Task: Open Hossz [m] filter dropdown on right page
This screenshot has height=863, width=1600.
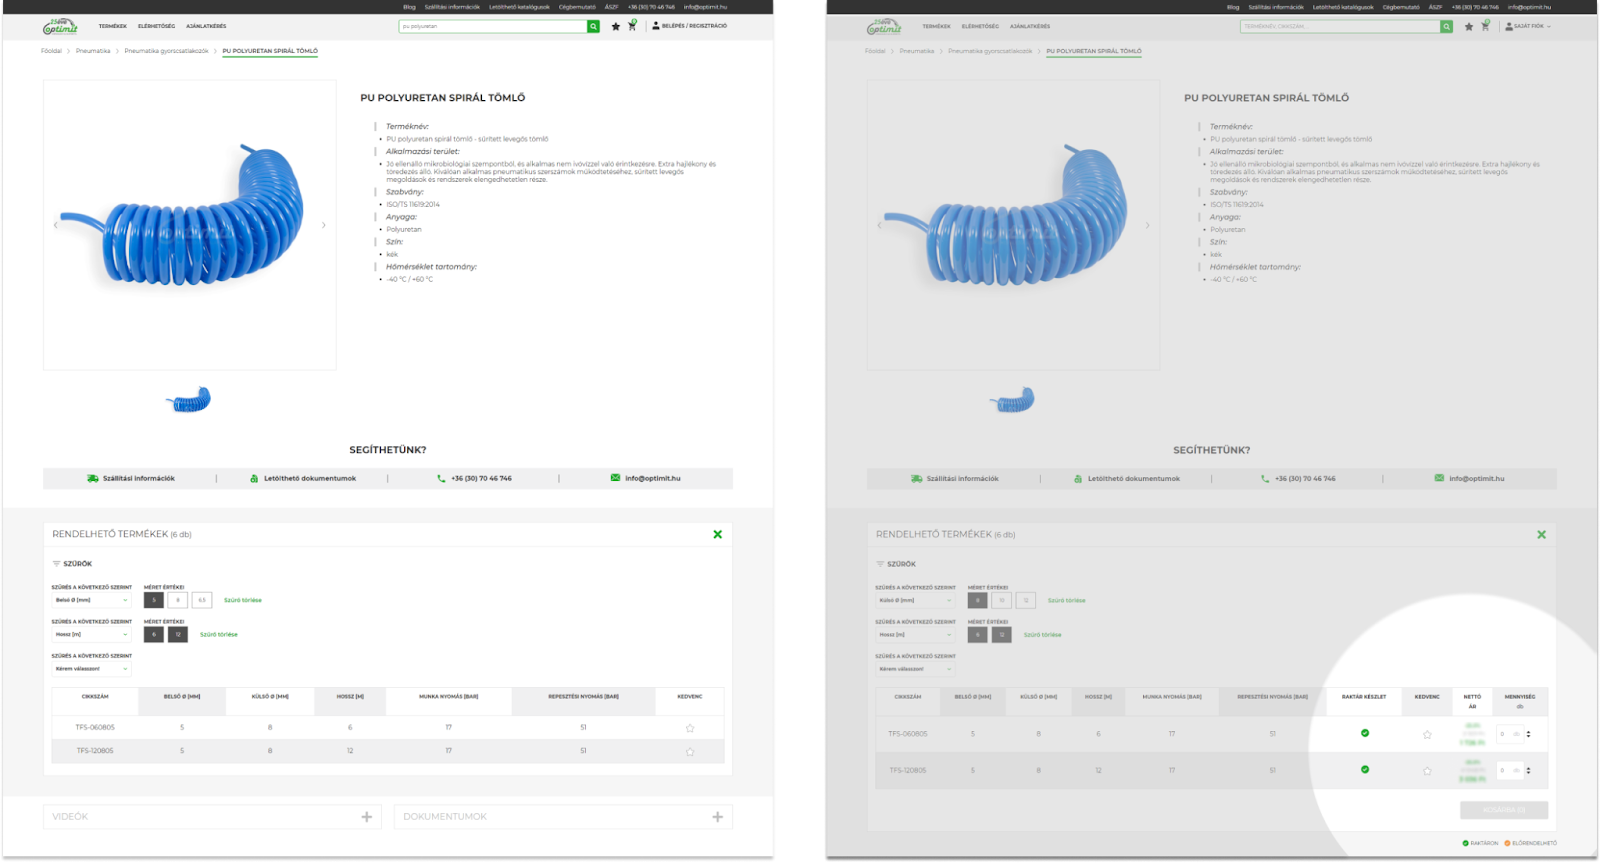Action: click(x=915, y=634)
